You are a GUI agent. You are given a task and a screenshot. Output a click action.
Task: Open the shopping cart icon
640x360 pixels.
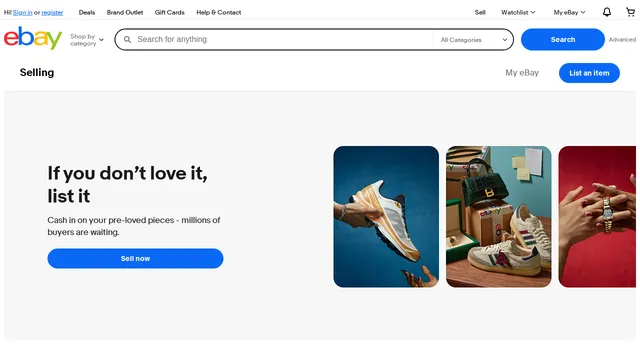630,12
